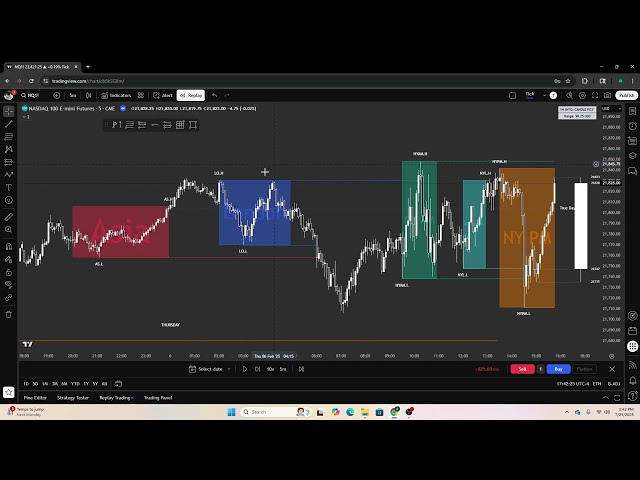Open the Strategy Tester tab
The image size is (640, 480).
(73, 398)
